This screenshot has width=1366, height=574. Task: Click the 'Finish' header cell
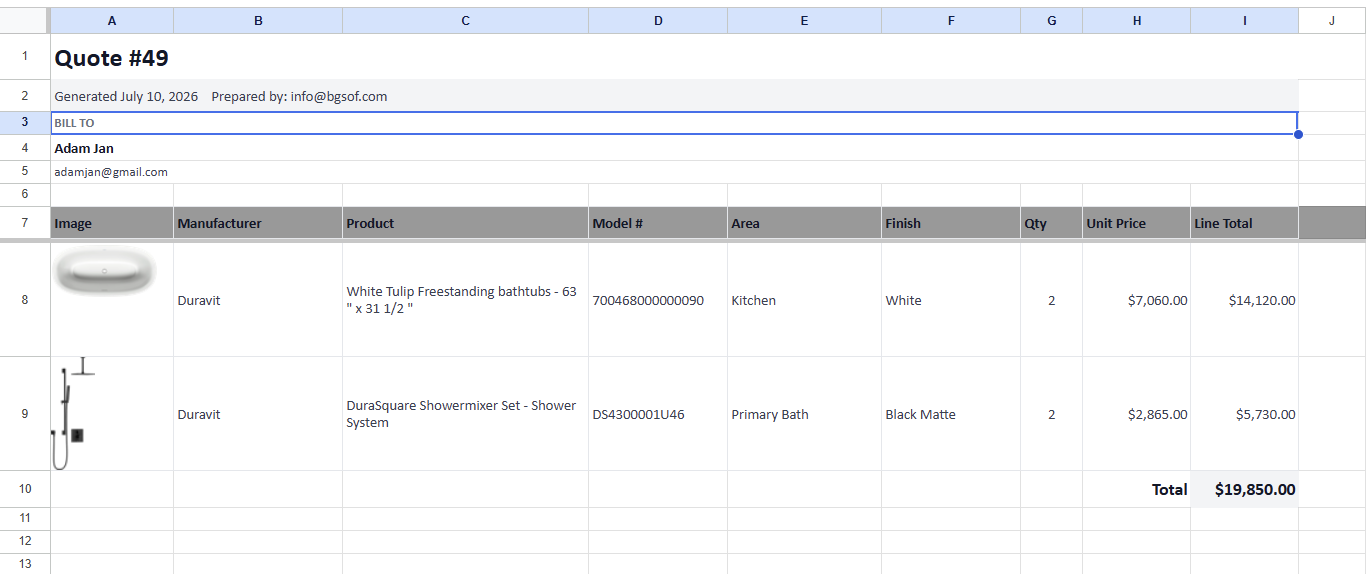click(x=951, y=223)
